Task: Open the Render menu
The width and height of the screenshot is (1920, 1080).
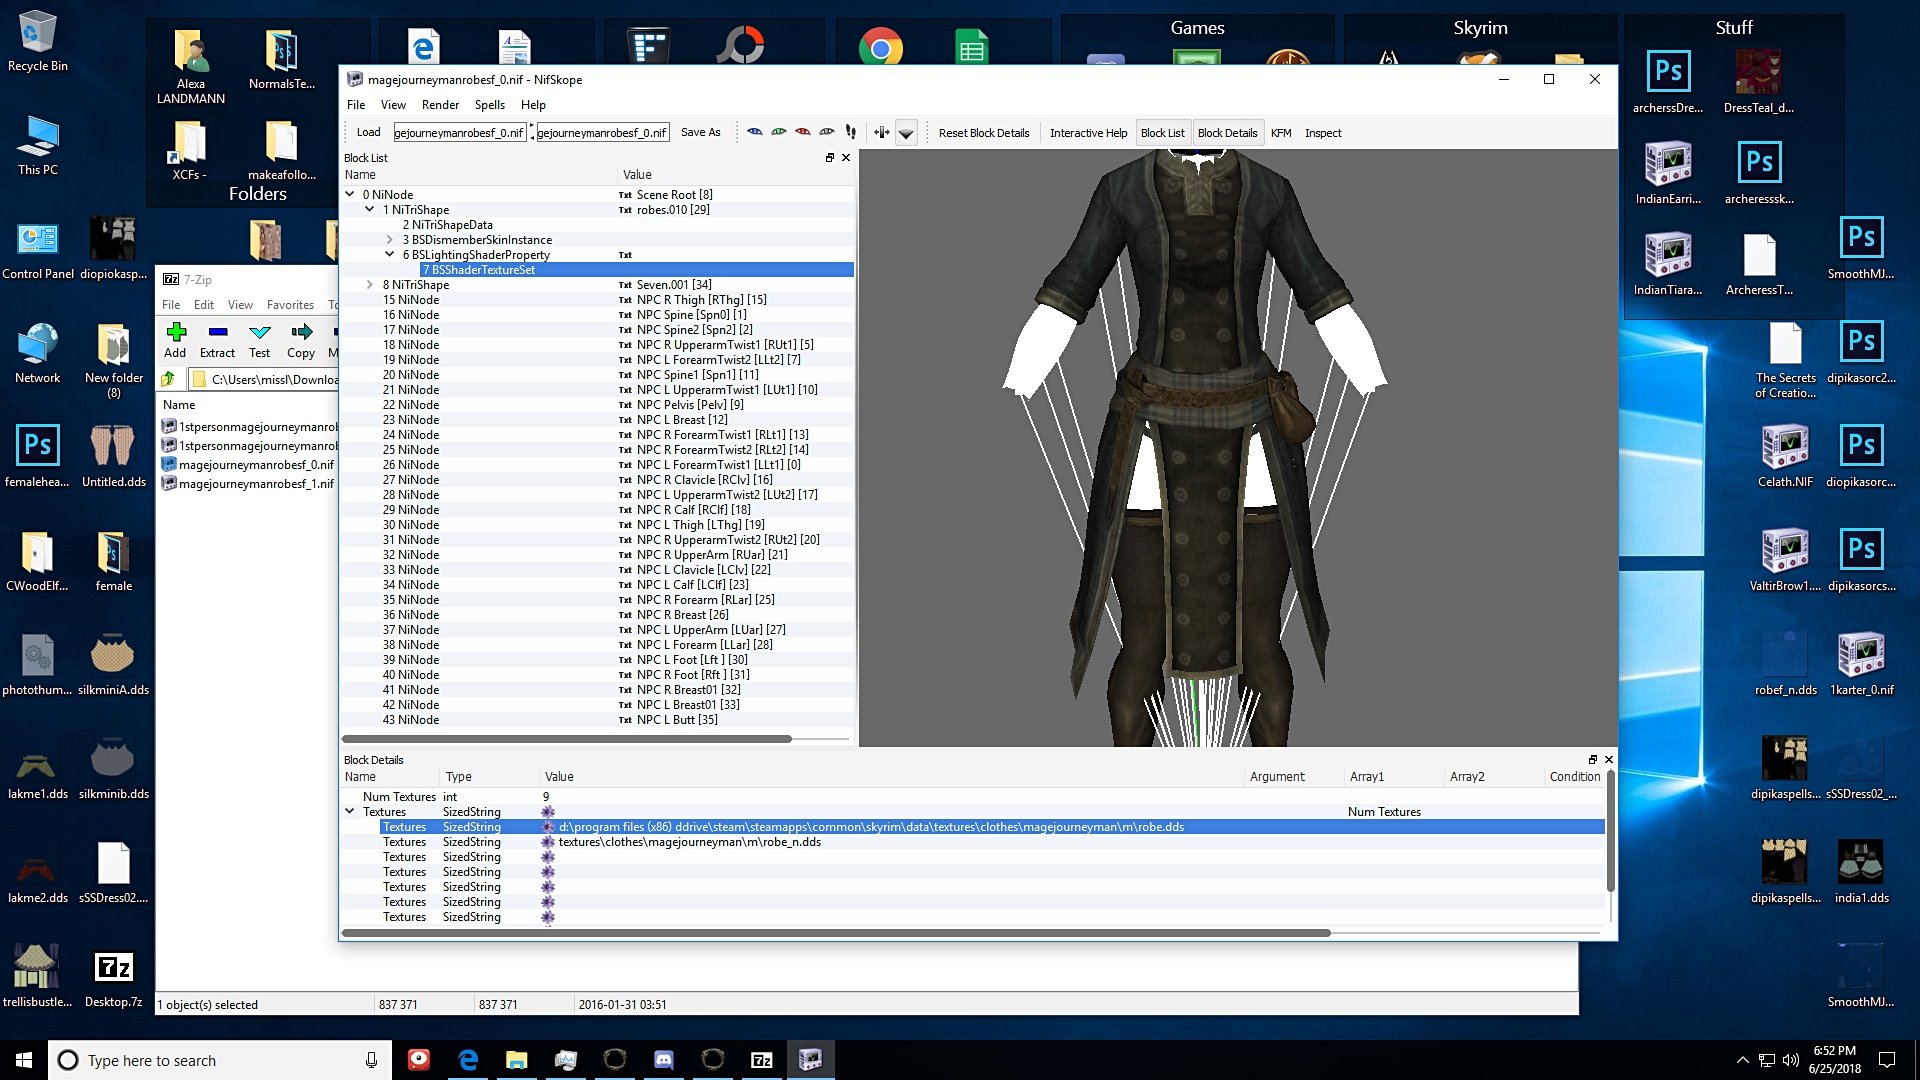Action: click(440, 105)
